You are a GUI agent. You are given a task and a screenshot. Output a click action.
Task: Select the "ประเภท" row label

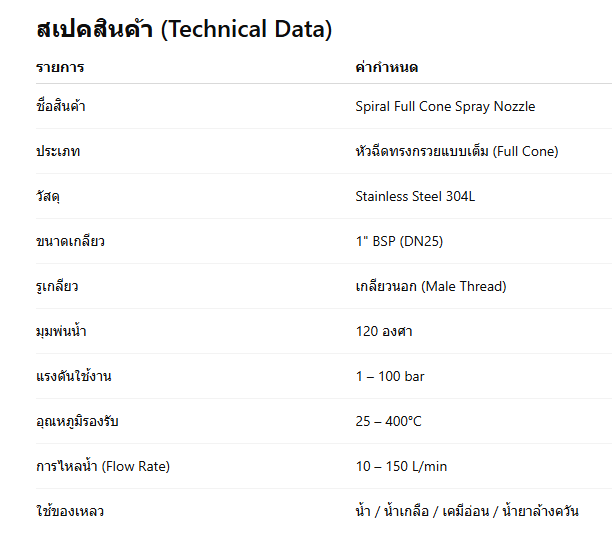(x=58, y=152)
